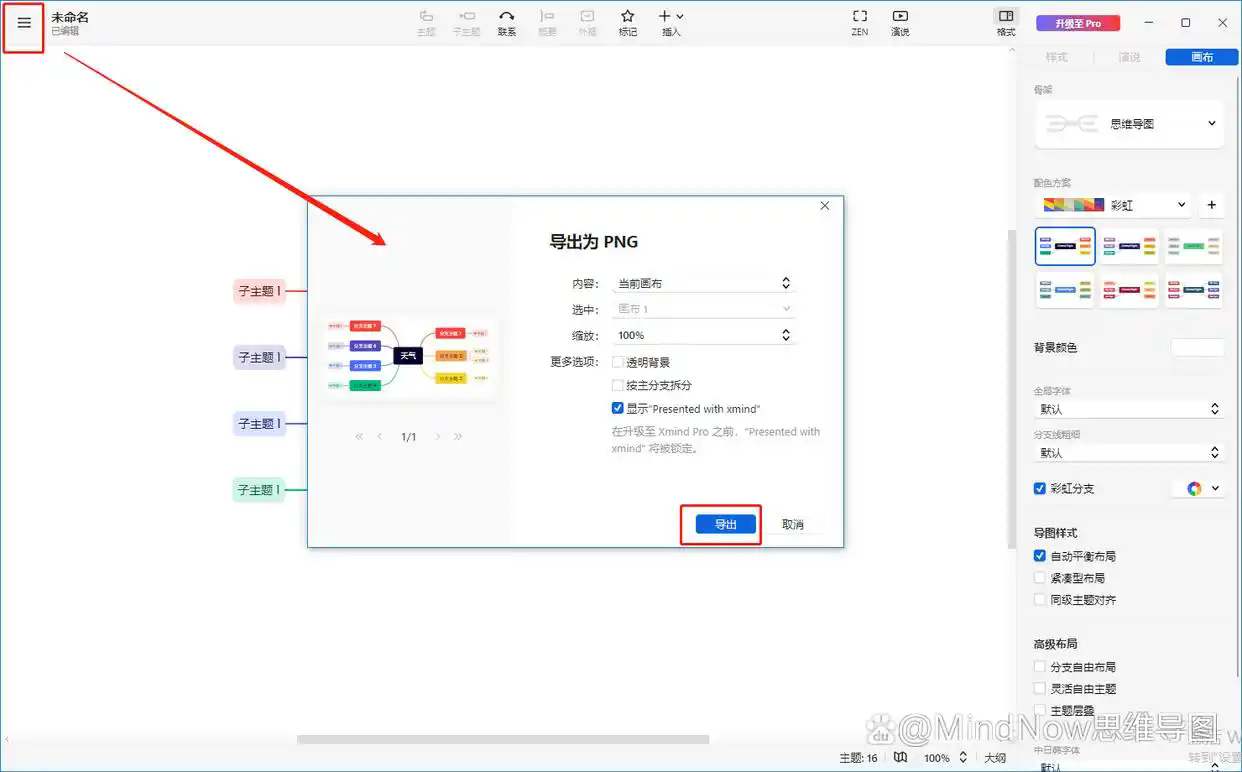Go to previous preview page in export dialog
Viewport: 1242px width, 772px height.
380,437
